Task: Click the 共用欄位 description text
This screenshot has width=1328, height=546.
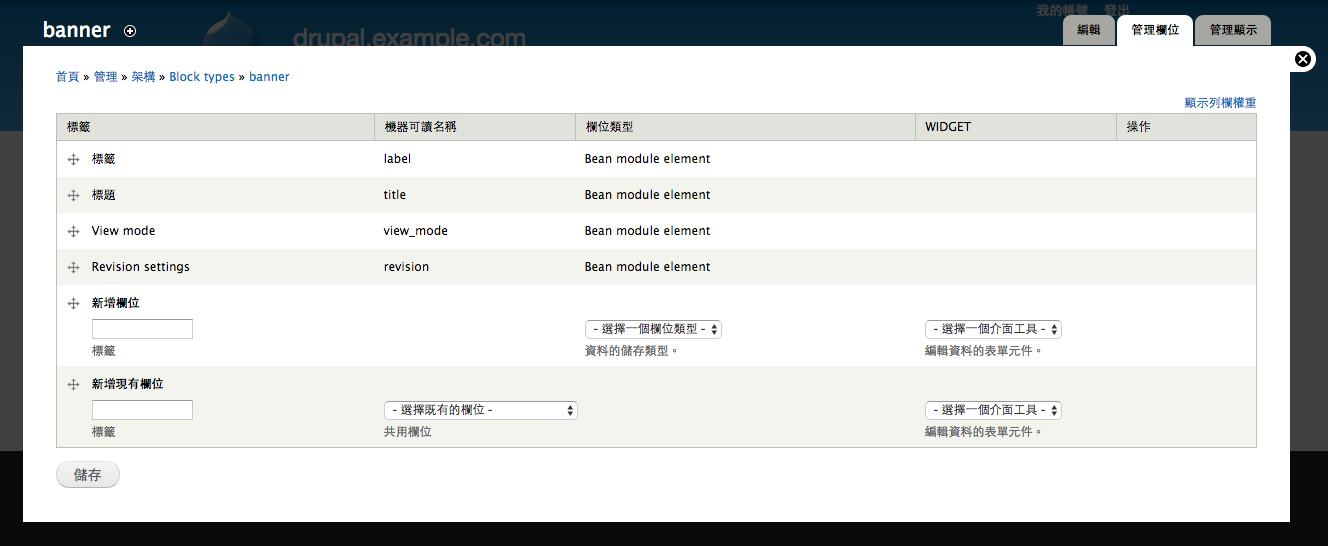Action: tap(408, 432)
